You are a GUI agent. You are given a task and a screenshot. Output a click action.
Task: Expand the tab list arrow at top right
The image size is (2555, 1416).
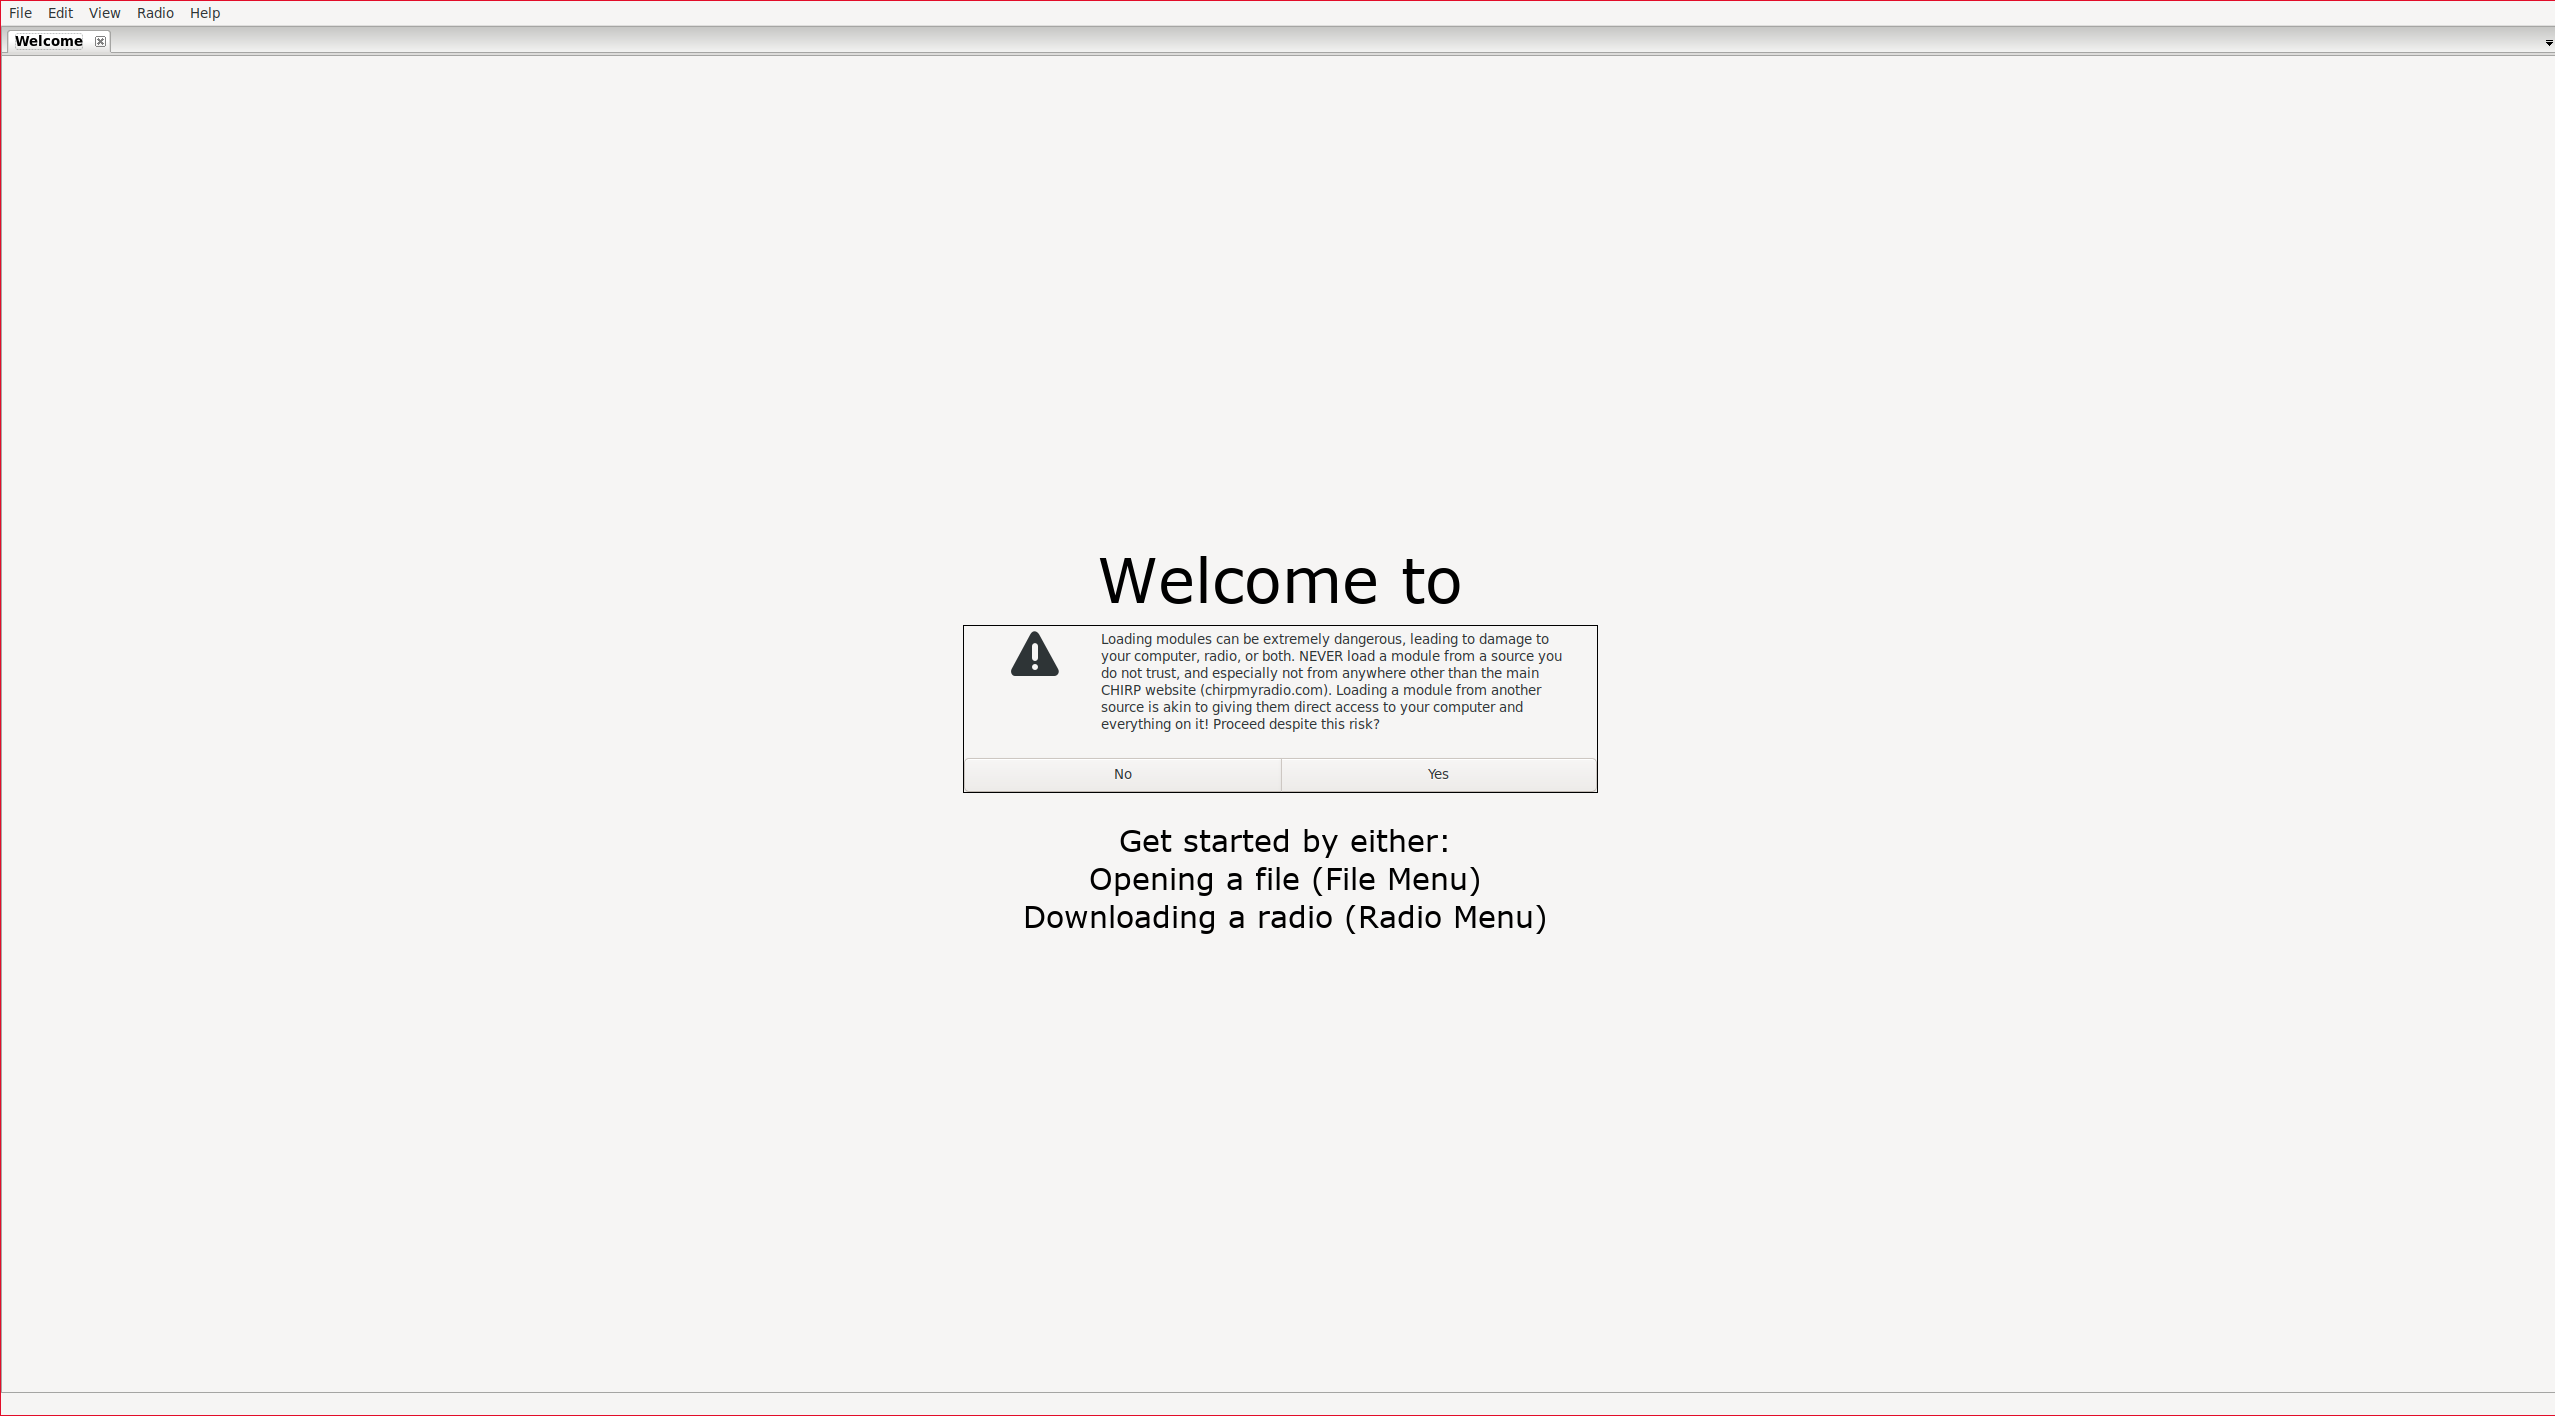point(2548,43)
